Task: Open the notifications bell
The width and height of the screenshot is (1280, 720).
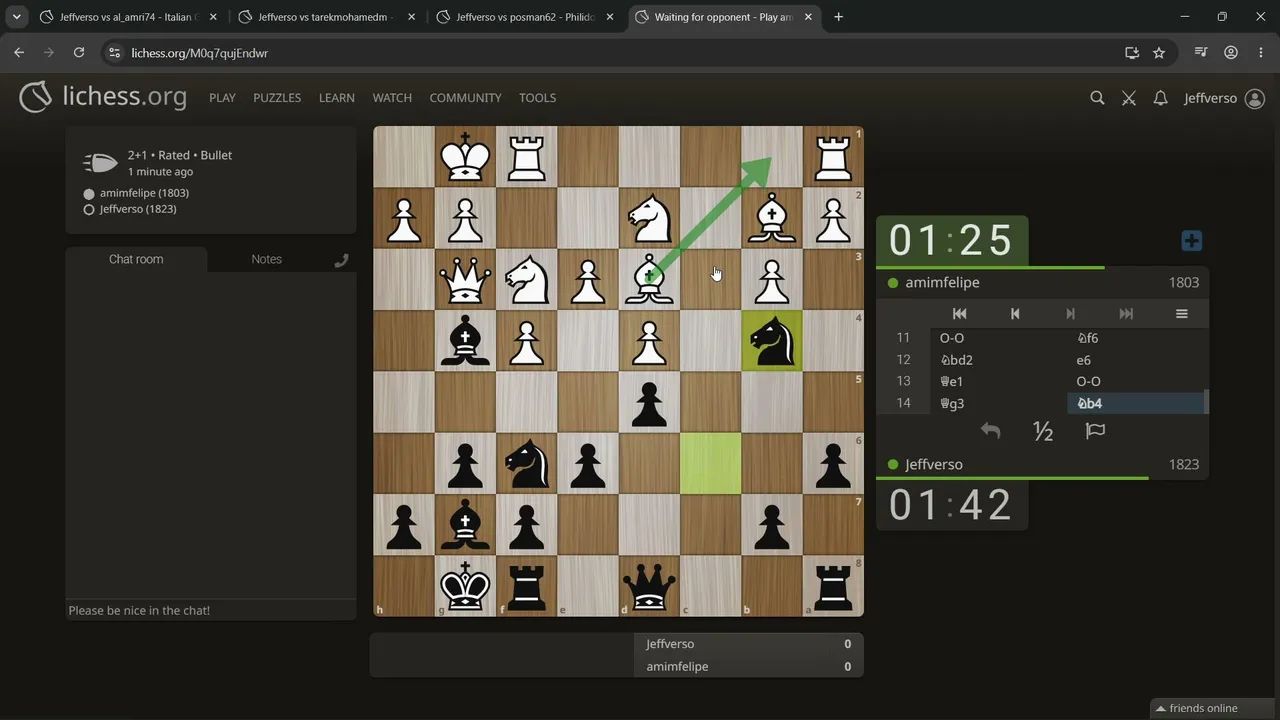Action: [1160, 98]
